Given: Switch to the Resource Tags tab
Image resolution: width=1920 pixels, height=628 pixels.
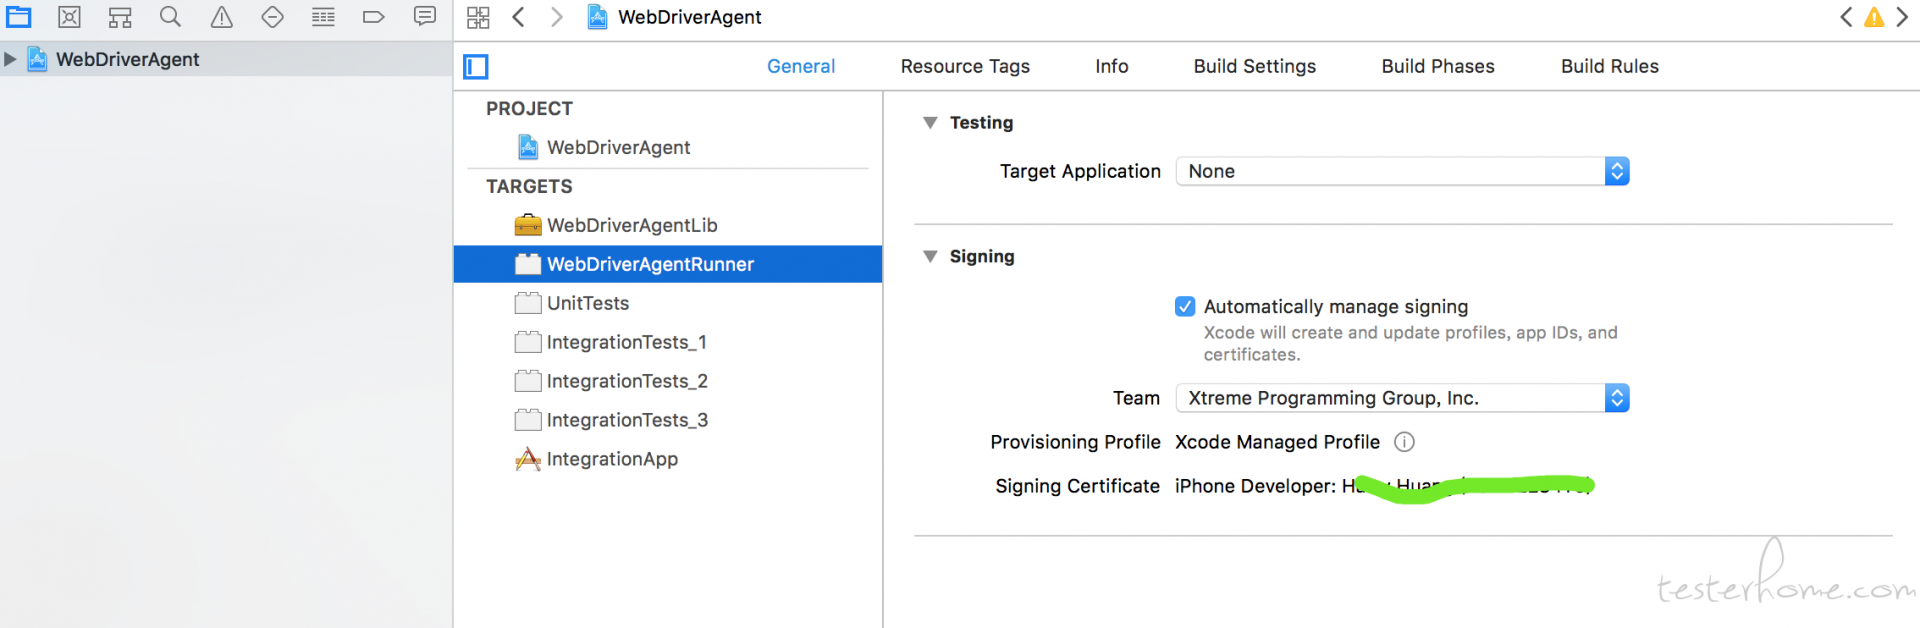Looking at the screenshot, I should click(965, 66).
